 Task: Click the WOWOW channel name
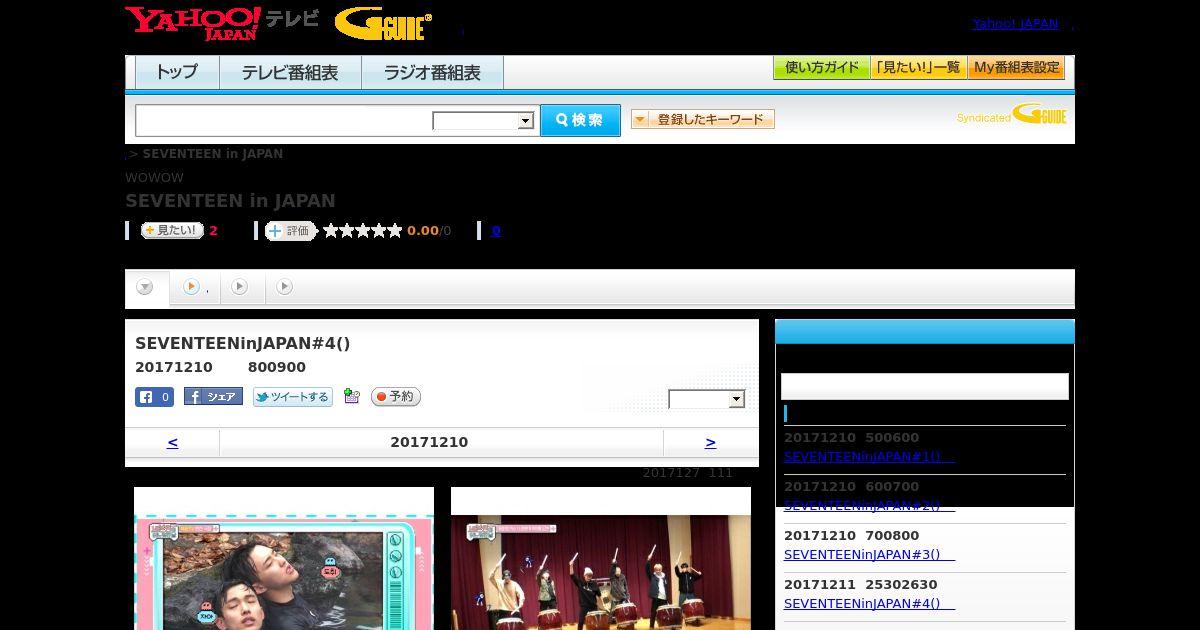coord(154,178)
